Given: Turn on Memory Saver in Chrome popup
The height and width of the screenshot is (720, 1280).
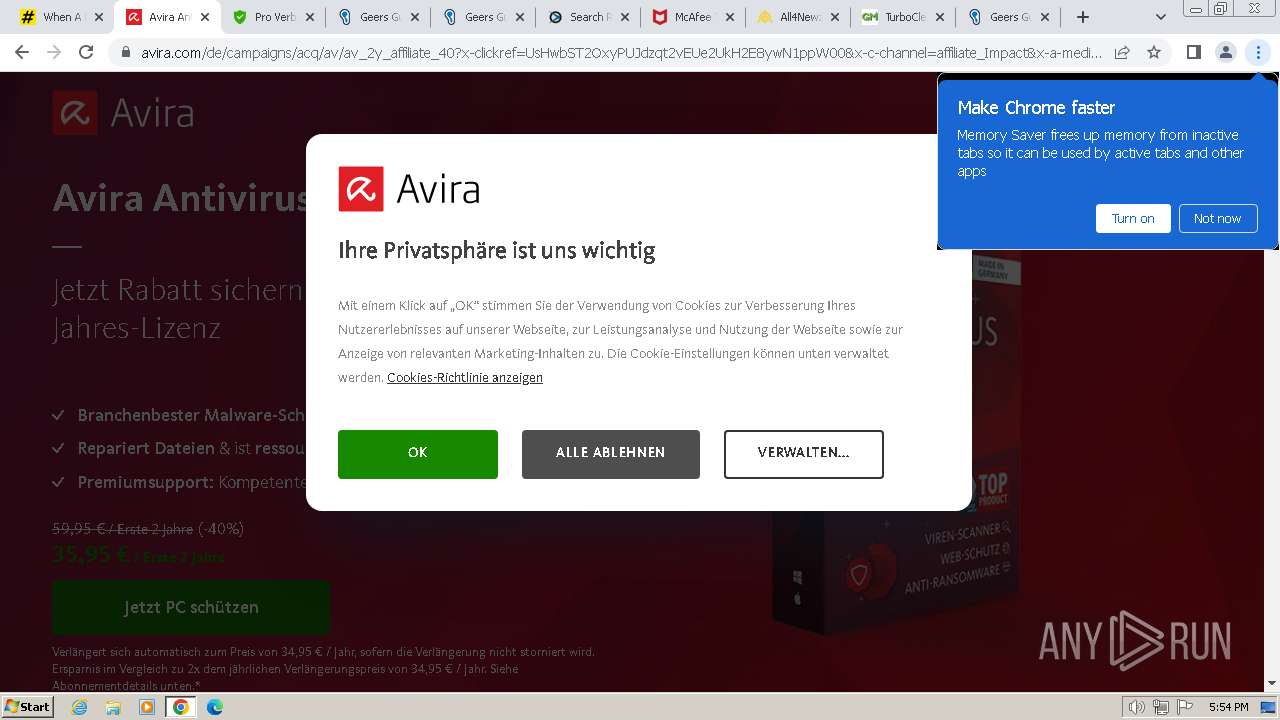Looking at the screenshot, I should point(1133,218).
